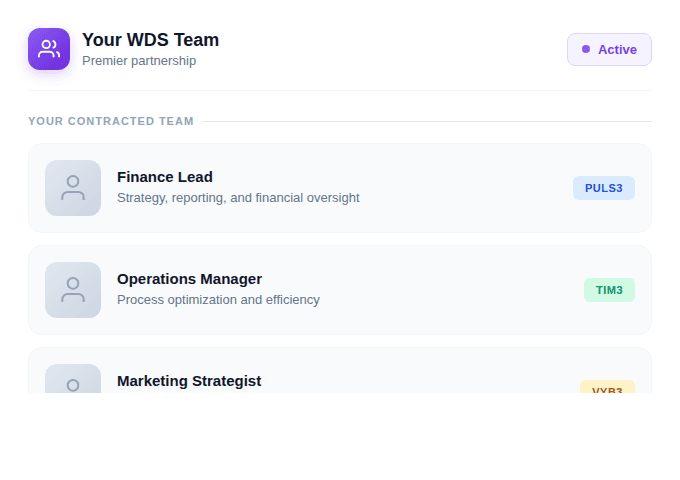Open the Marketing Strategist role title
680x480 pixels.
189,381
